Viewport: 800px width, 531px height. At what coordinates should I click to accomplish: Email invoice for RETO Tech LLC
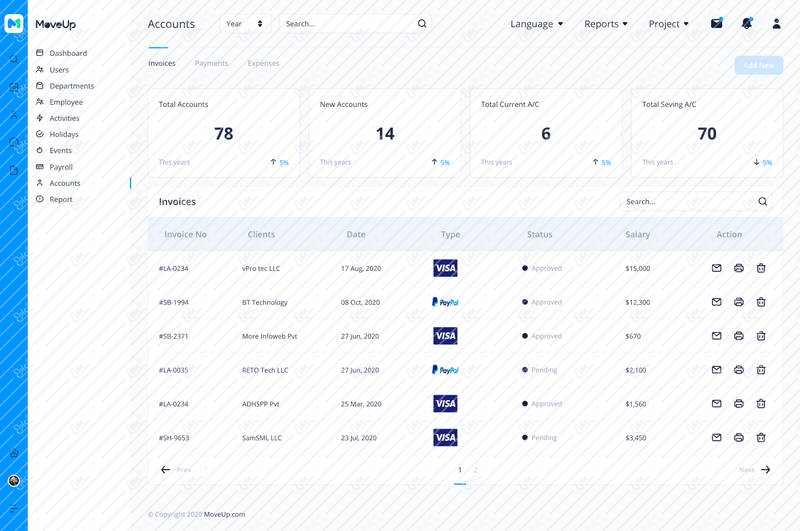(x=716, y=370)
